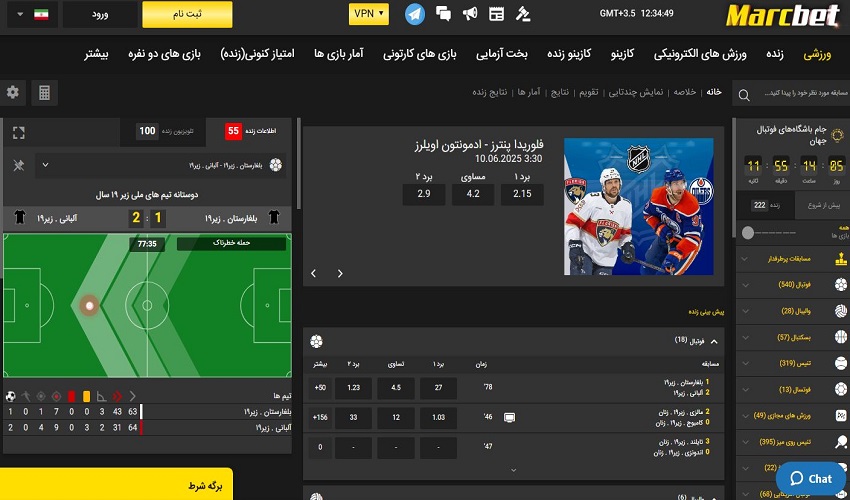Select odds 1.03 in مالزی row
Viewport: 850px width, 500px height.
438,418
